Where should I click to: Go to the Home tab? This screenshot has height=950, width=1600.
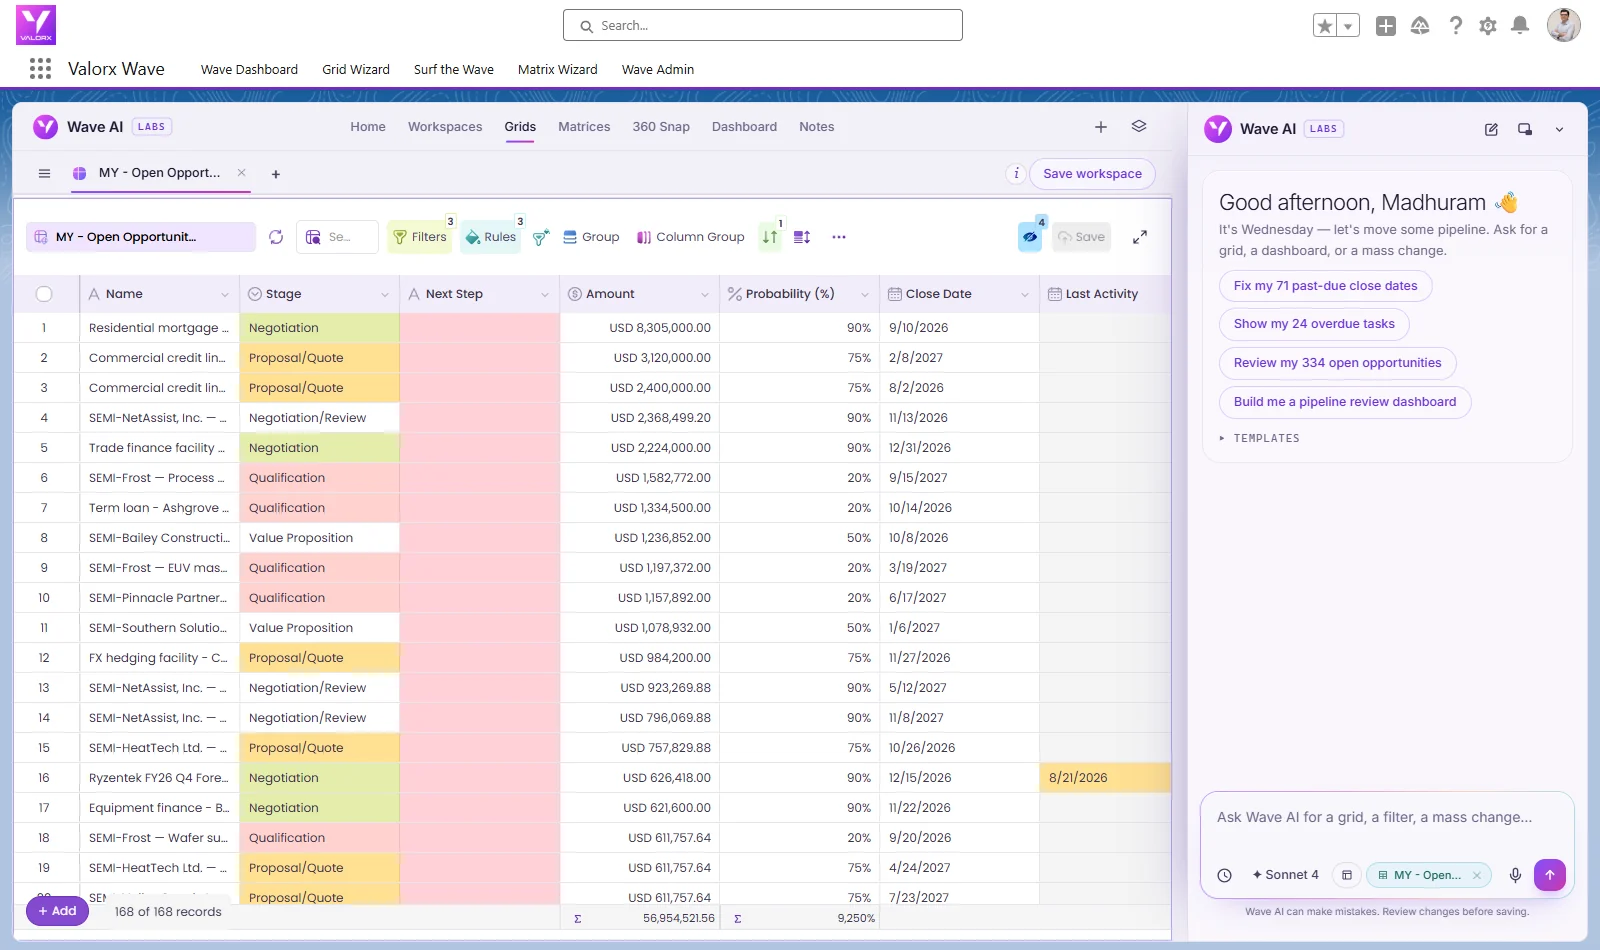[x=368, y=127]
